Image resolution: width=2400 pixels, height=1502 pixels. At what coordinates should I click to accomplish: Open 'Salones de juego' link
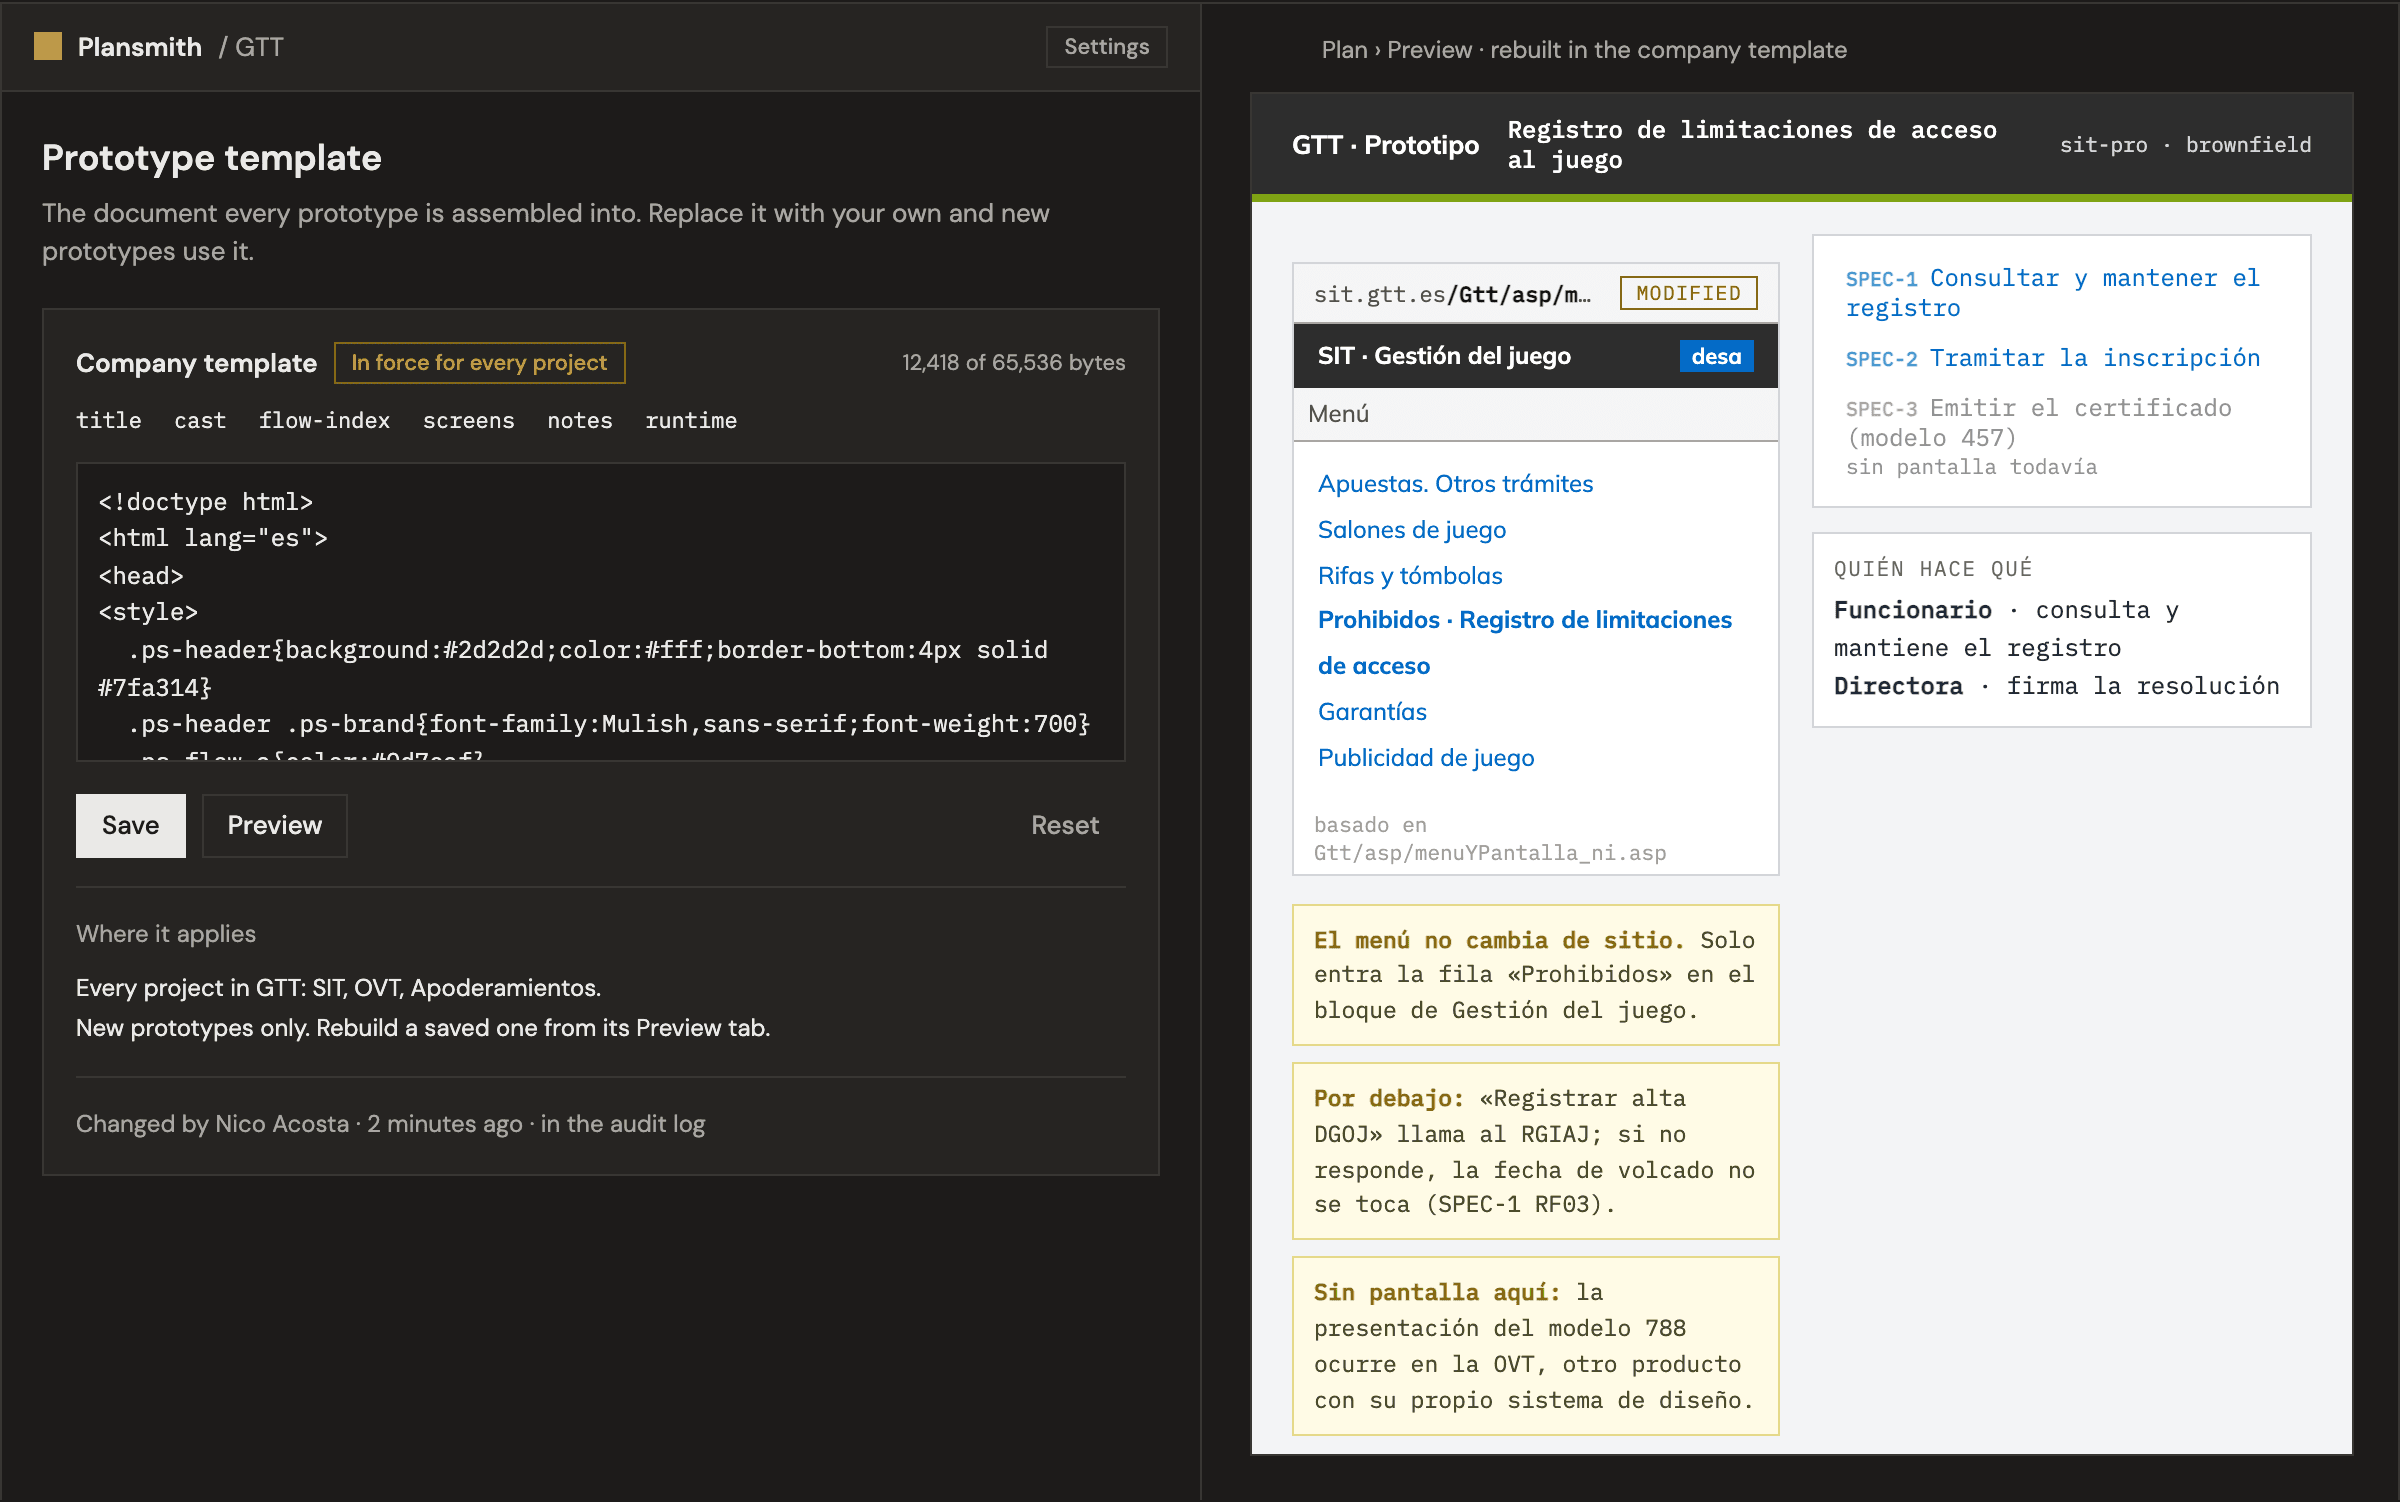1411,530
